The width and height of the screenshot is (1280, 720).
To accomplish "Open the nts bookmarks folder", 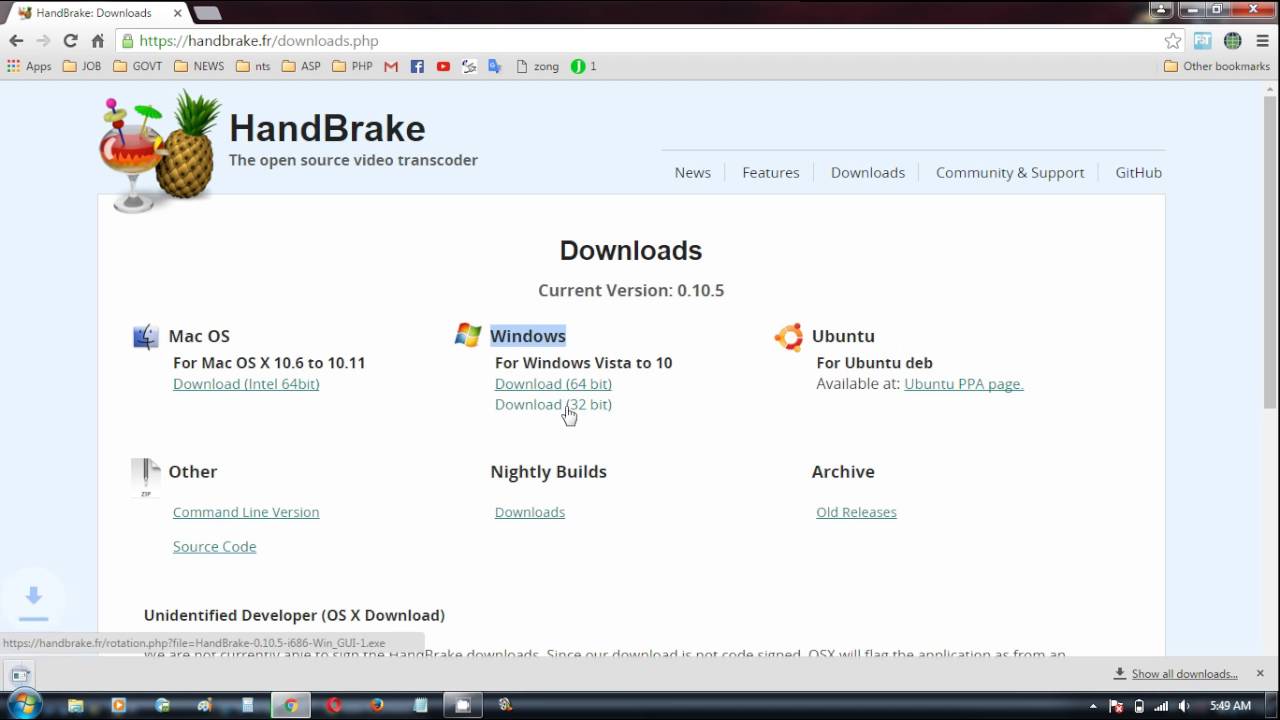I will pyautogui.click(x=253, y=66).
